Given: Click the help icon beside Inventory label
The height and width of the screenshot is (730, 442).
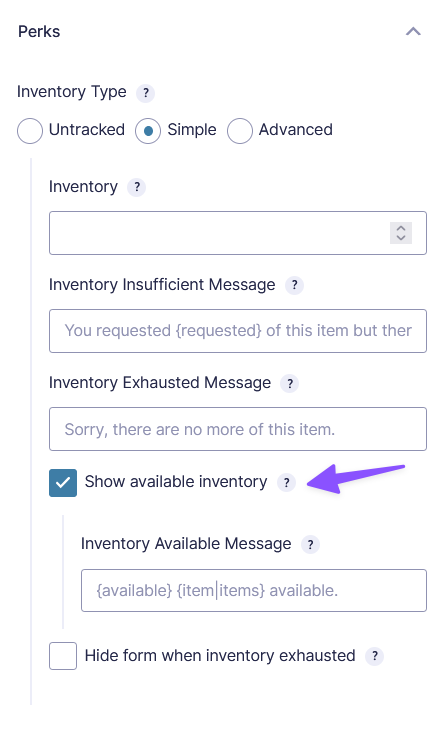Looking at the screenshot, I should tap(136, 187).
